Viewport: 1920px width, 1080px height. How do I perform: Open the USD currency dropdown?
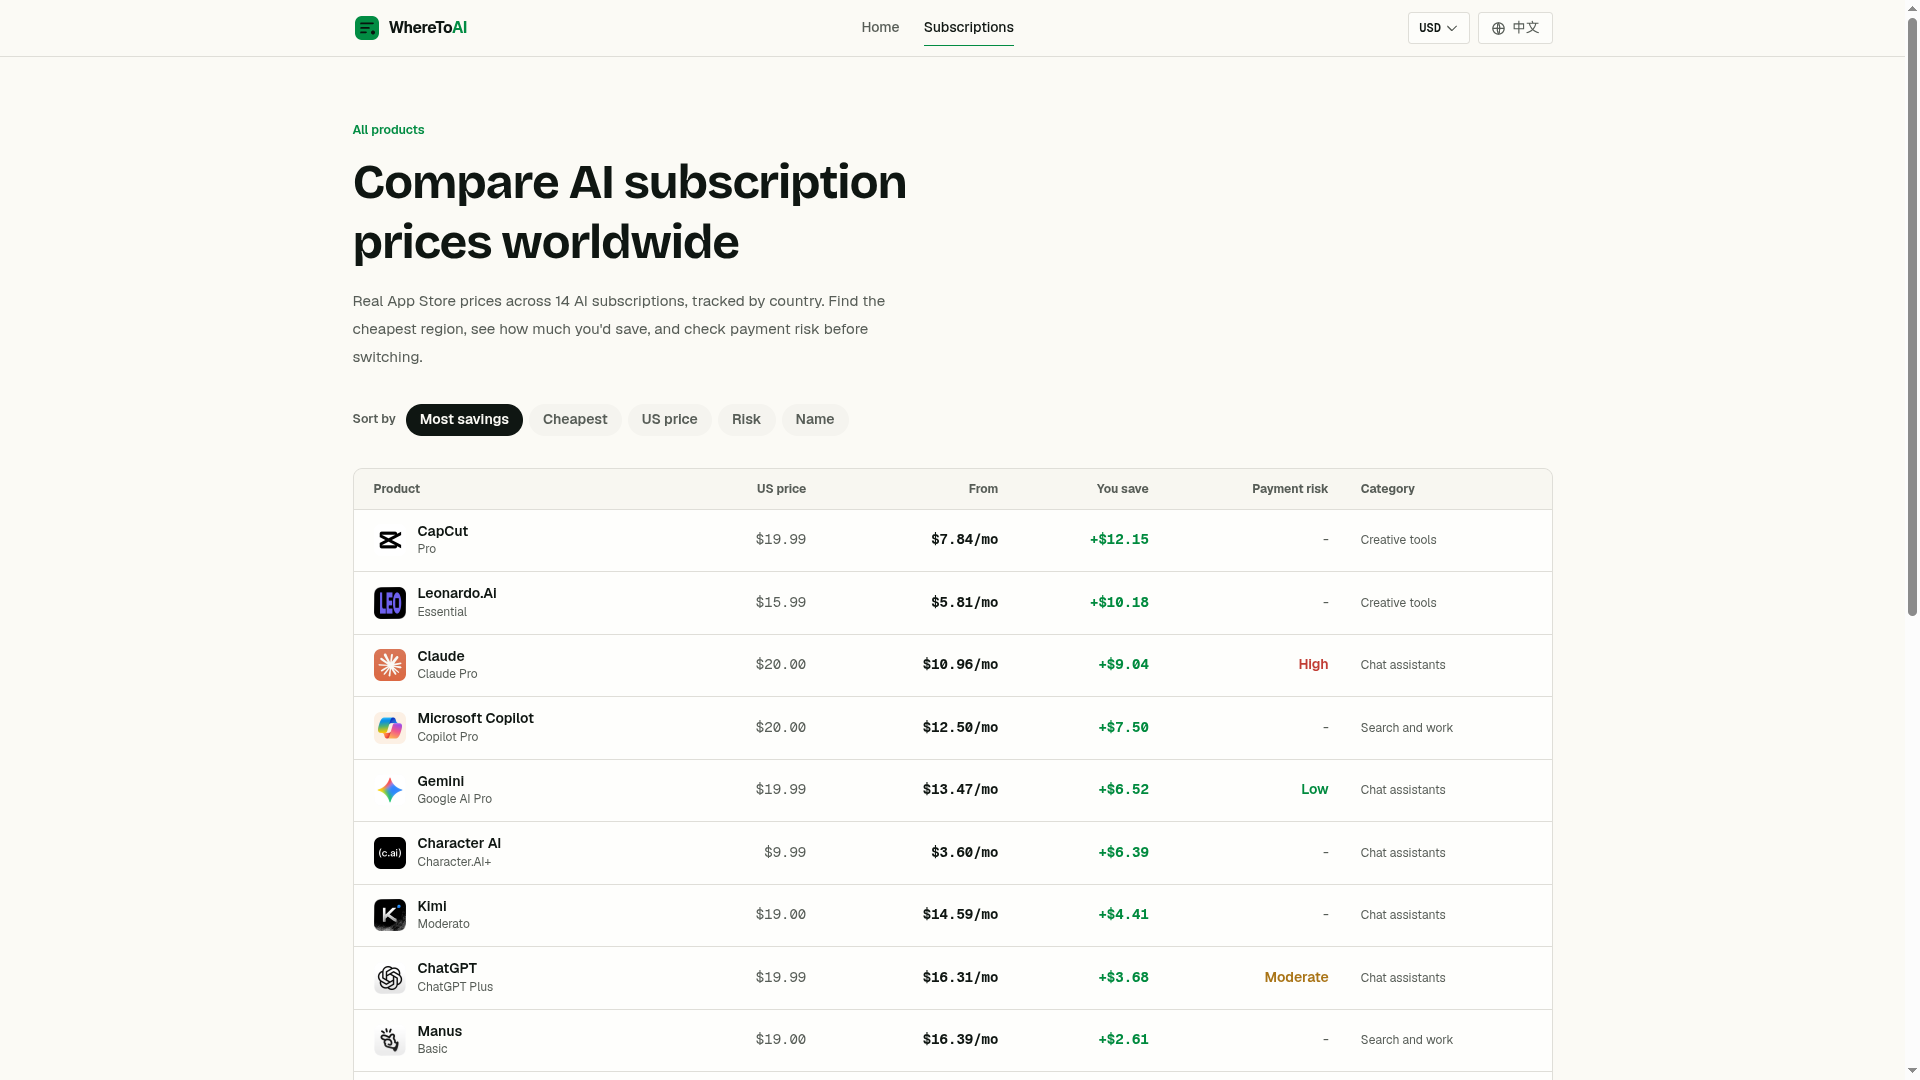pos(1438,28)
